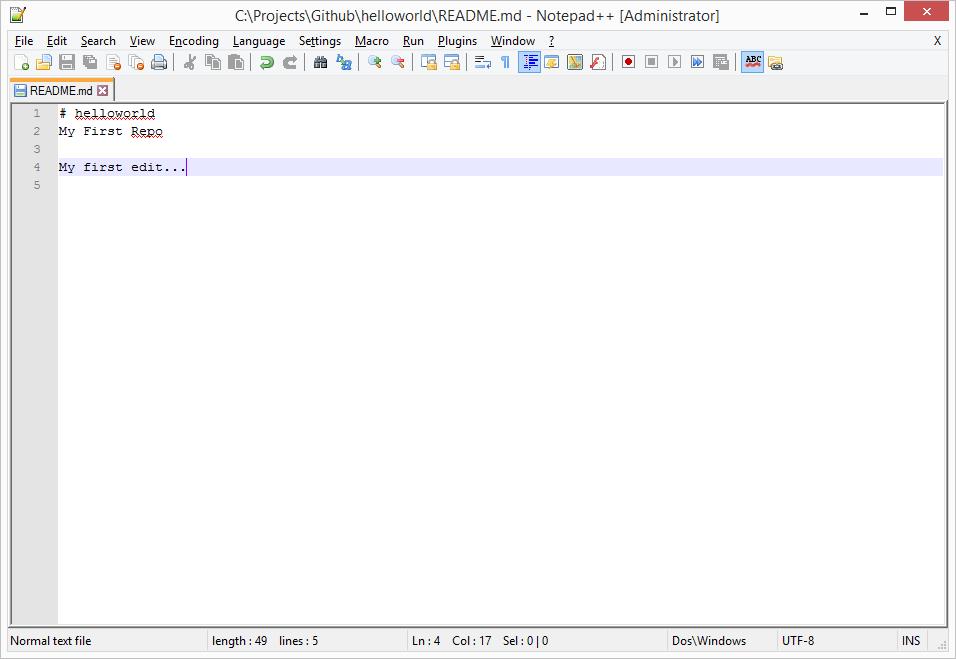Open Replace dialog toolbar icon
The image size is (956, 659).
tap(344, 62)
